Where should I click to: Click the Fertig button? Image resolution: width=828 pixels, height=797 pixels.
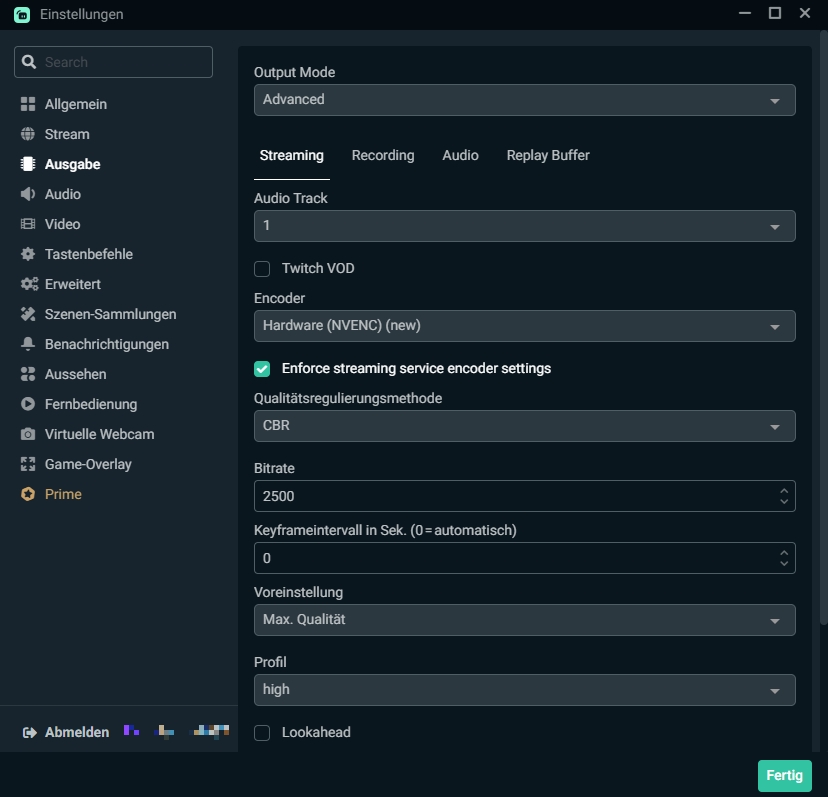pyautogui.click(x=784, y=775)
